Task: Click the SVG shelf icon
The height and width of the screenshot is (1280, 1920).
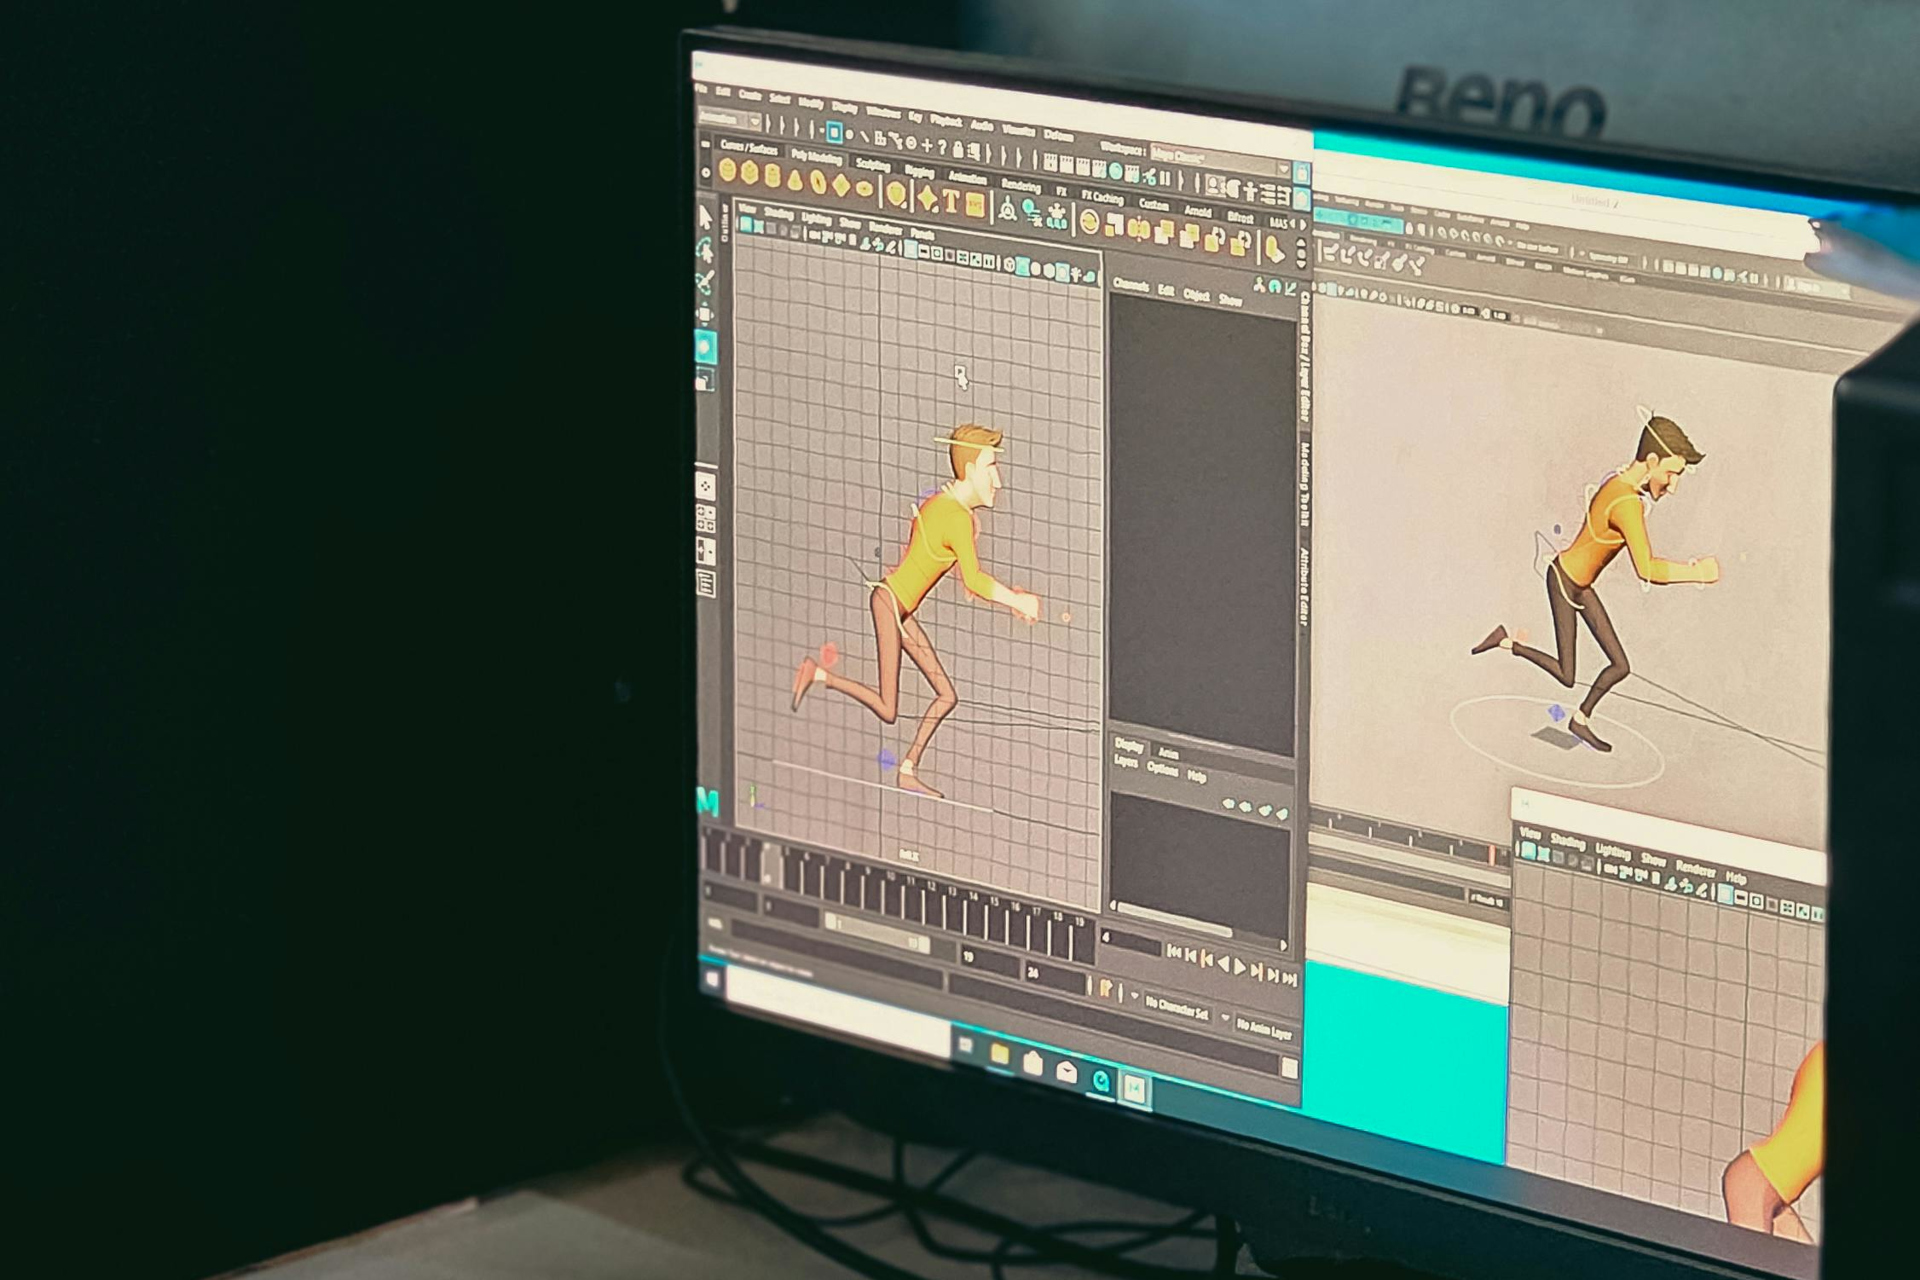Action: point(975,206)
